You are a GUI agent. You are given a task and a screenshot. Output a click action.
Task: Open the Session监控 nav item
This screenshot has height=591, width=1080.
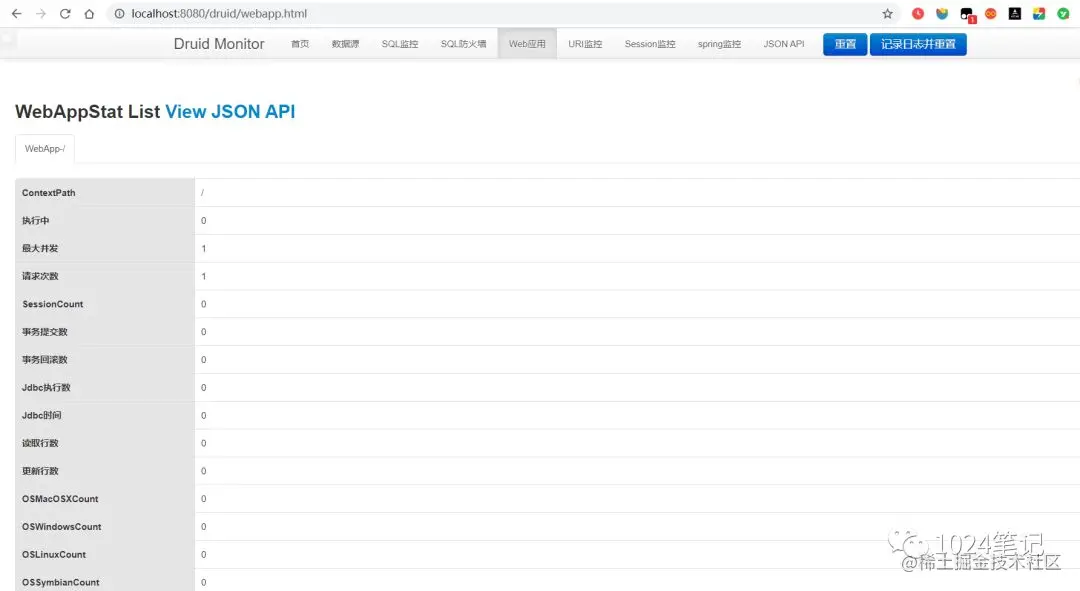pos(650,44)
